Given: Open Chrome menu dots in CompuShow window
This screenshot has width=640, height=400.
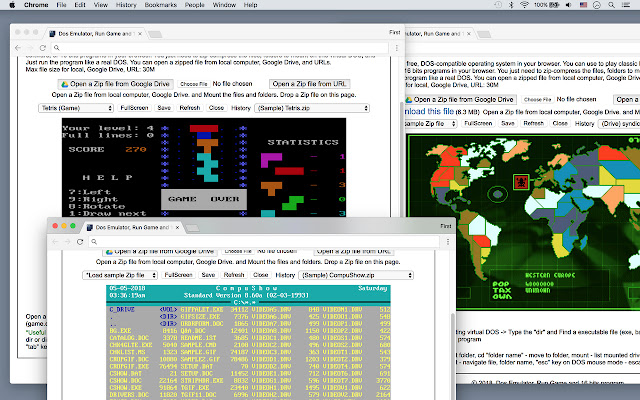Looking at the screenshot, I should [448, 242].
